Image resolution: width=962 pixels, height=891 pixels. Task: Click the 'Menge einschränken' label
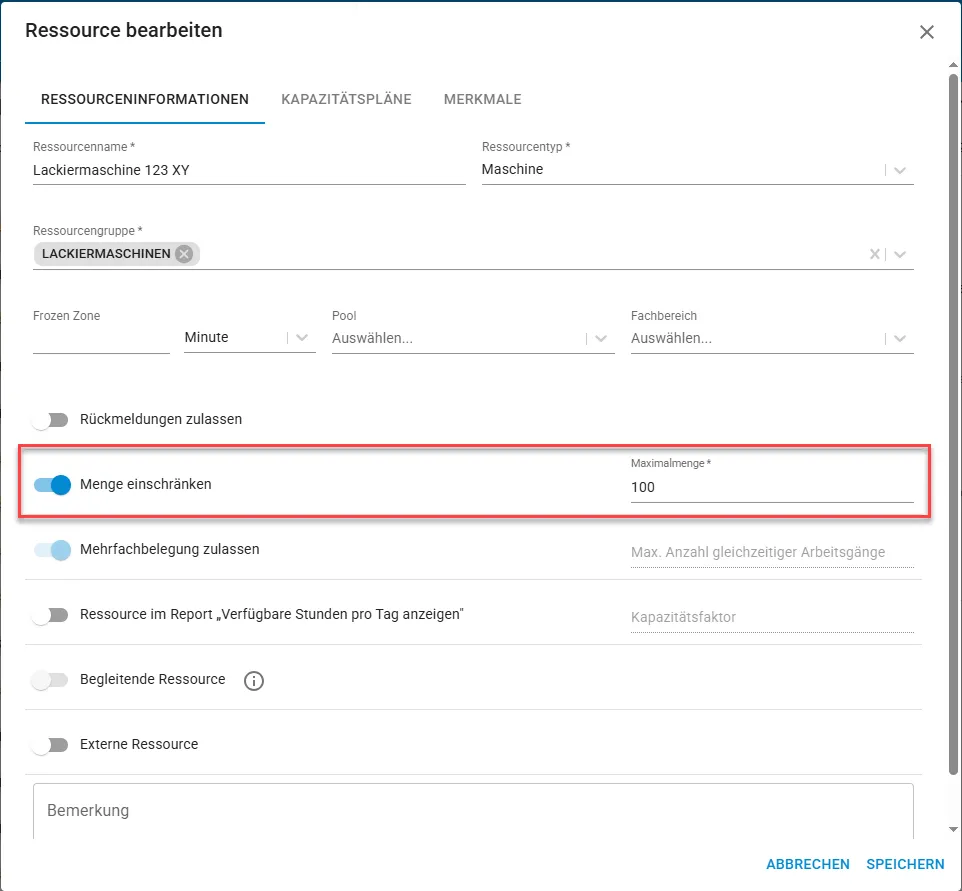[x=145, y=484]
